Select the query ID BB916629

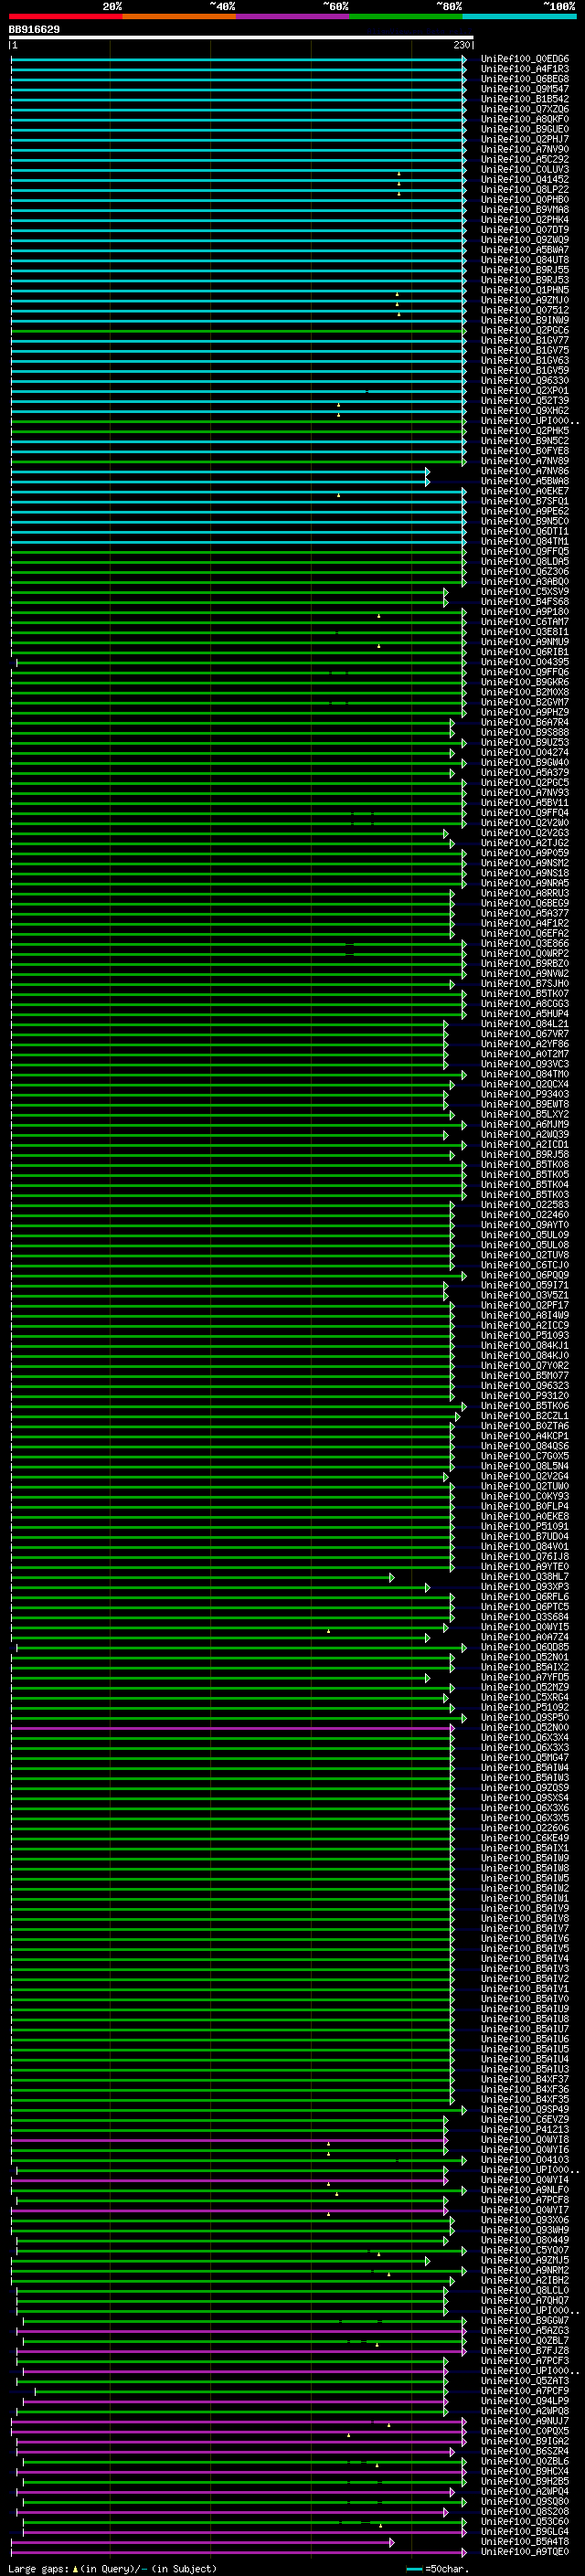[34, 30]
